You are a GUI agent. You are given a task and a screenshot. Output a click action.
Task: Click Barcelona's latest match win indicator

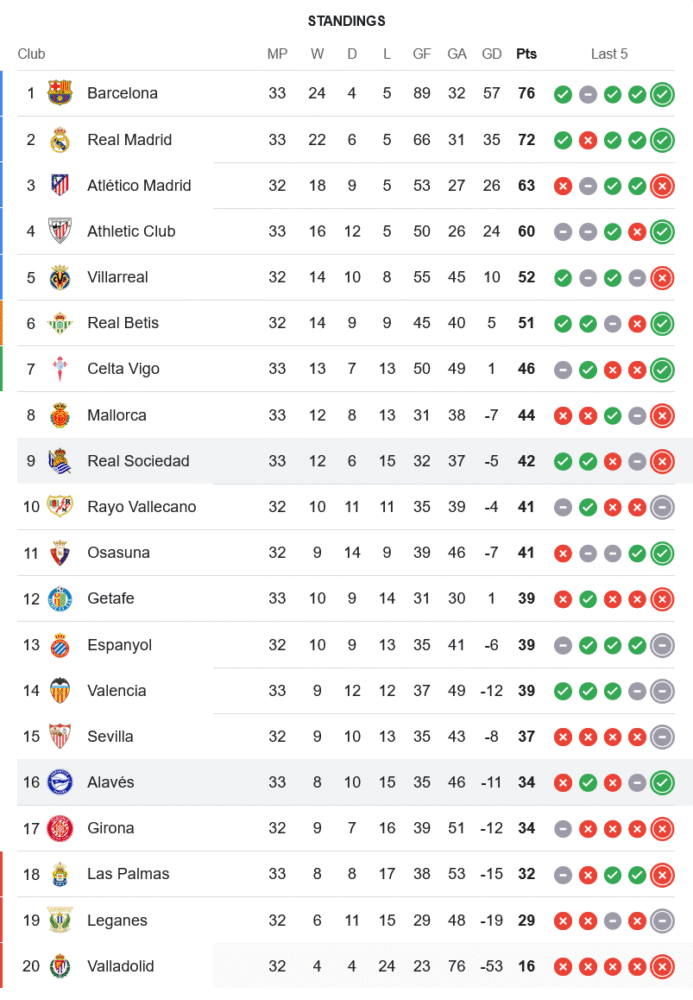[661, 94]
